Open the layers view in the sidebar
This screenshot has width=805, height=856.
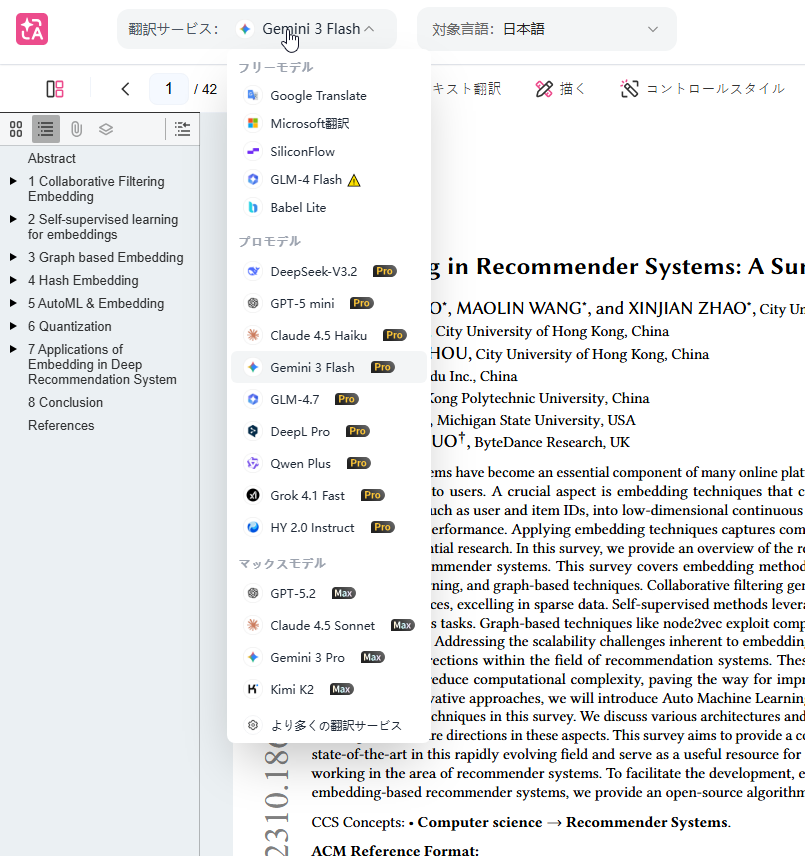[106, 129]
